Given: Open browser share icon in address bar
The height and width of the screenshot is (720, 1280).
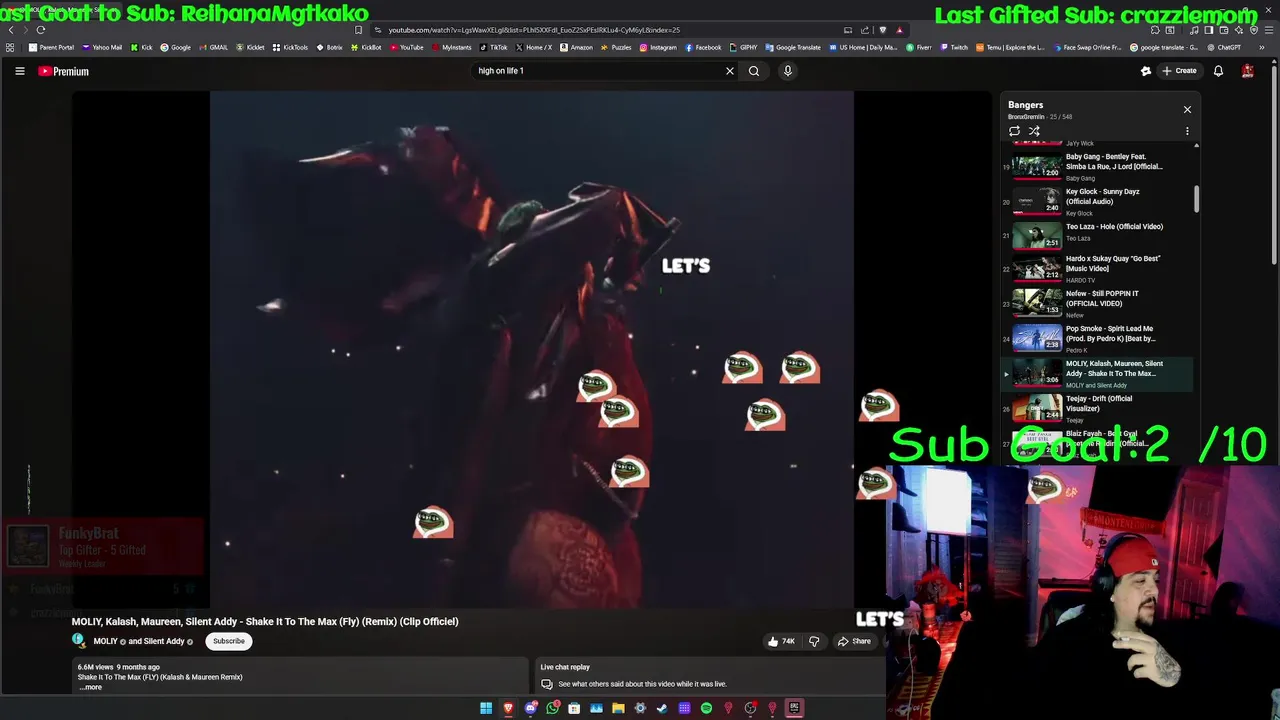Looking at the screenshot, I should click(x=865, y=30).
